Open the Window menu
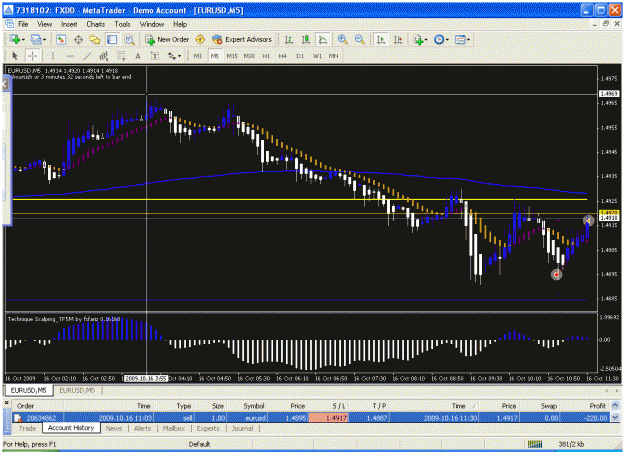The image size is (625, 452). [x=151, y=24]
